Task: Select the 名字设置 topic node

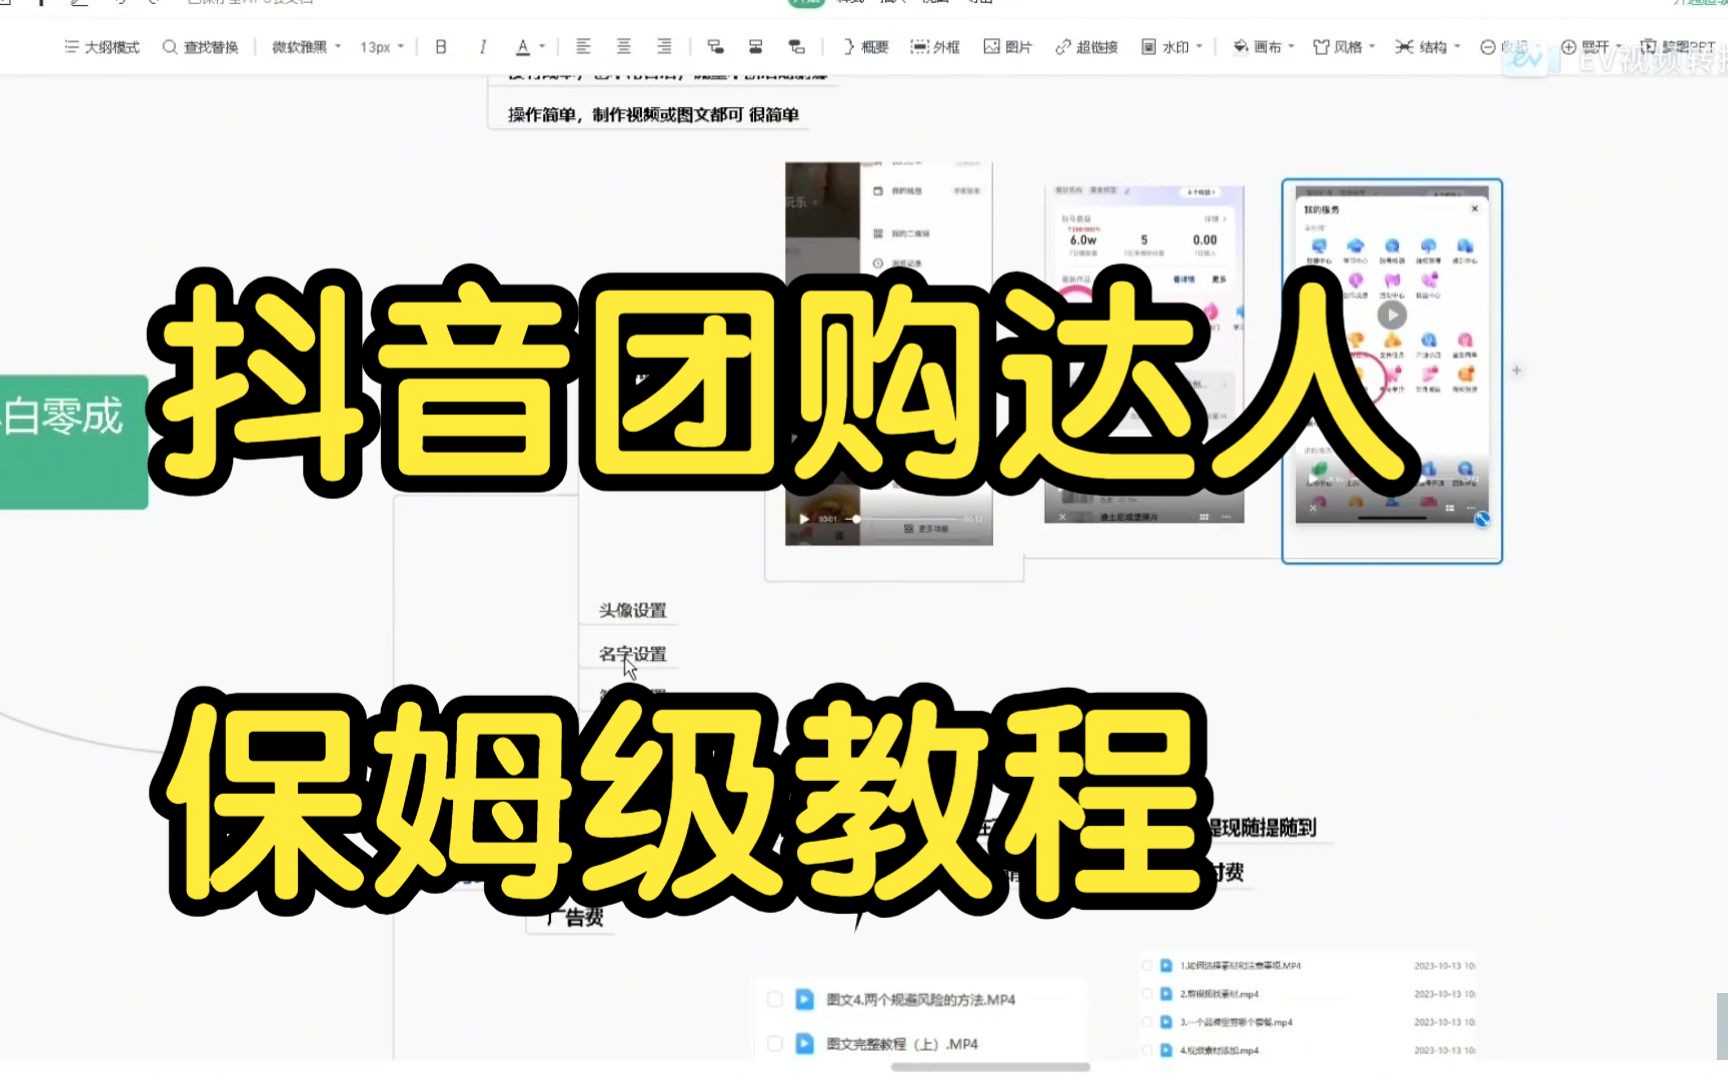Action: coord(632,654)
